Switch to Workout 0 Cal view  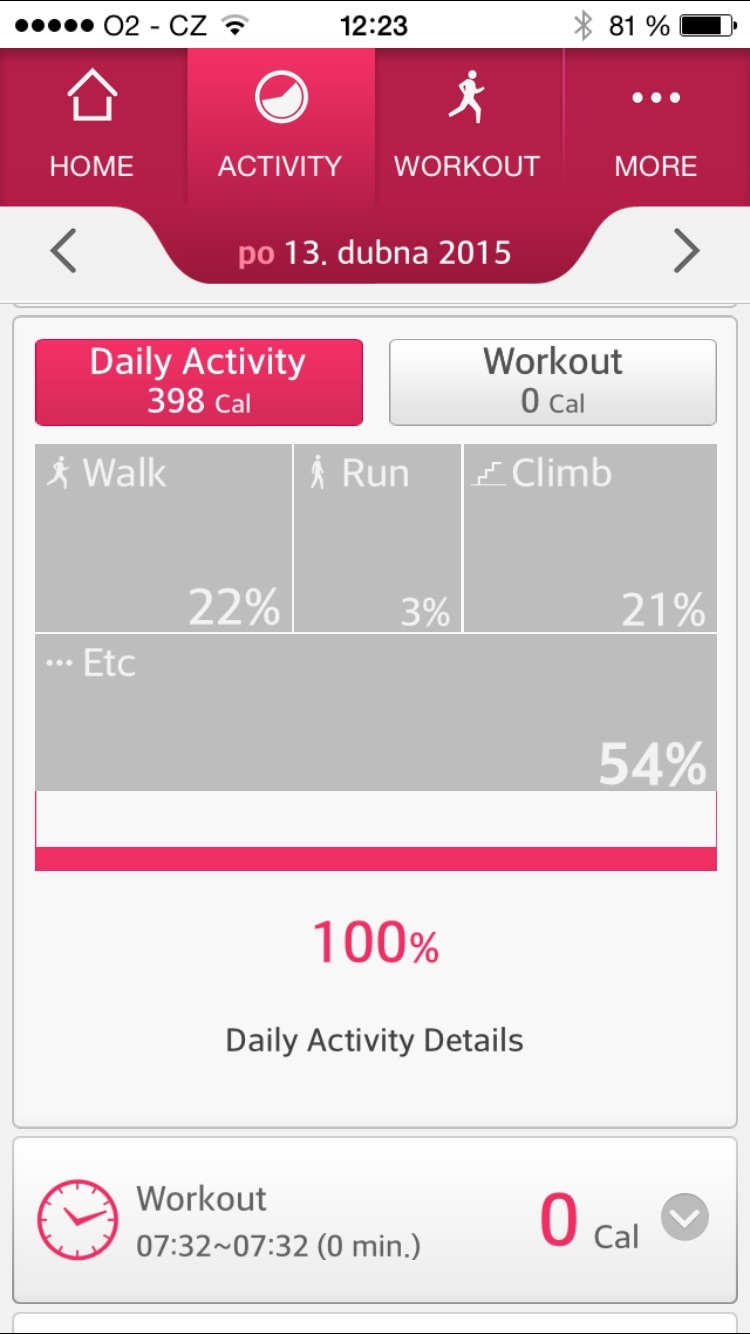(552, 382)
